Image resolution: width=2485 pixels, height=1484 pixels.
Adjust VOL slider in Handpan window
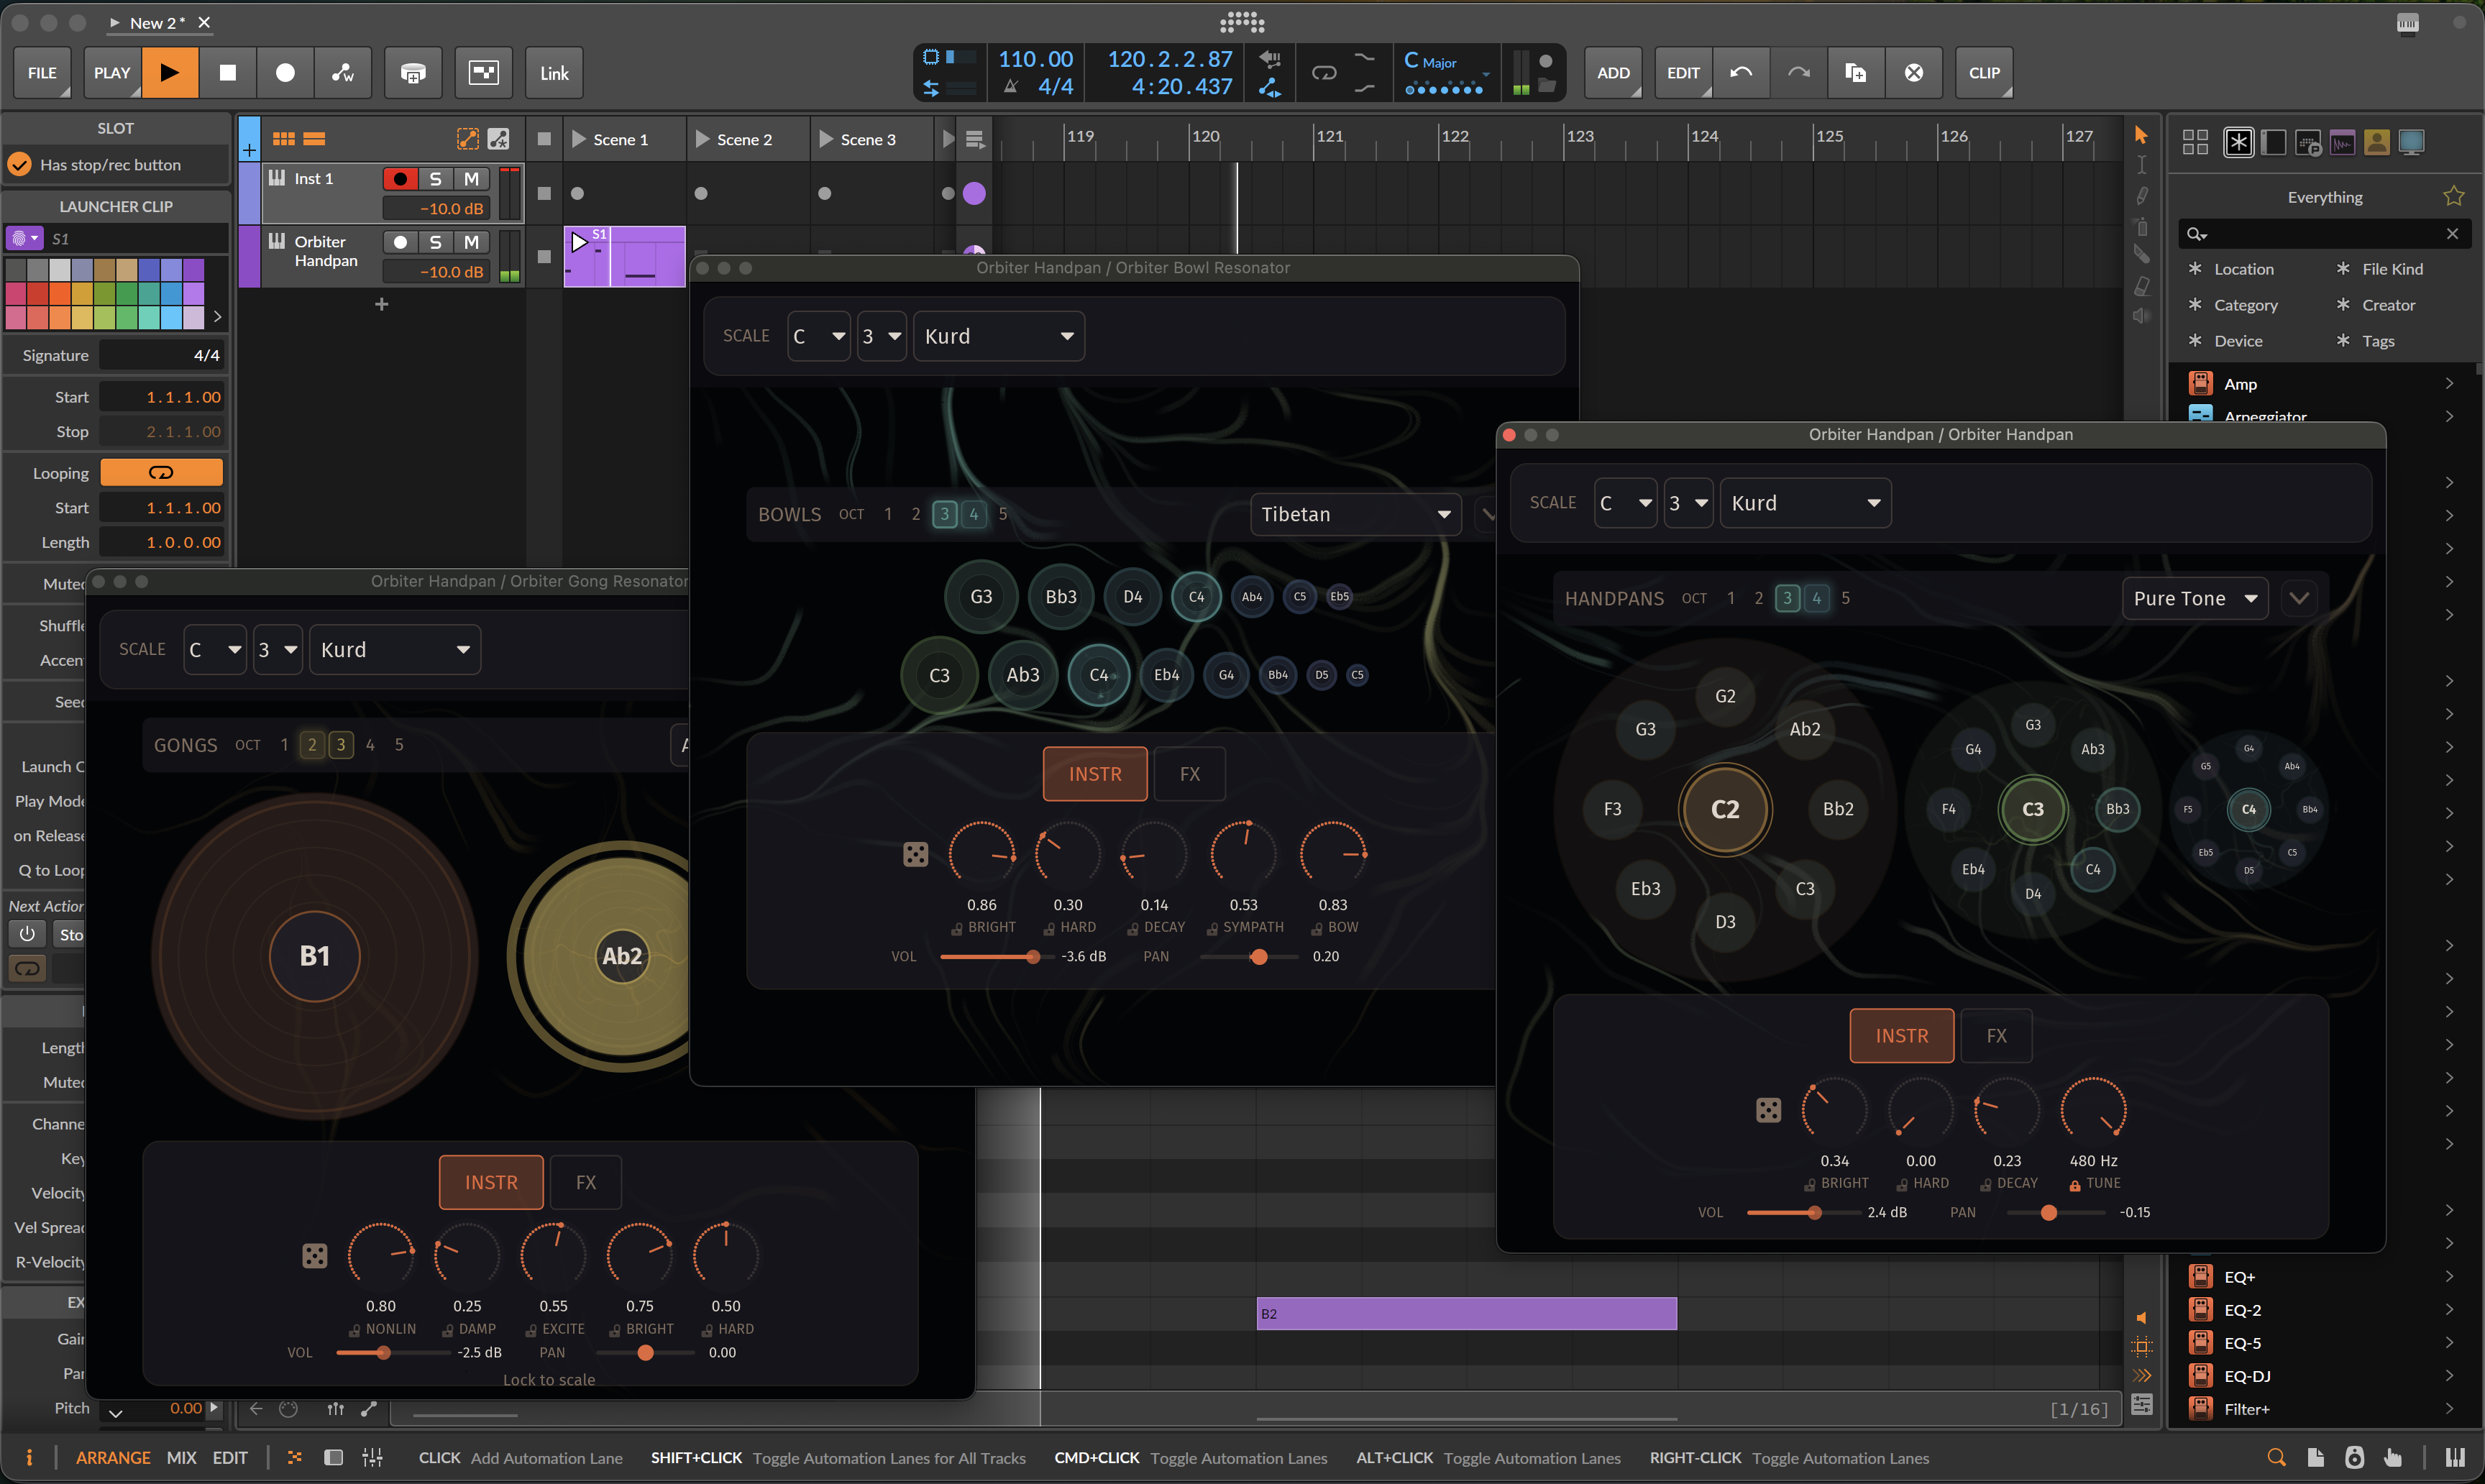pos(1803,1212)
